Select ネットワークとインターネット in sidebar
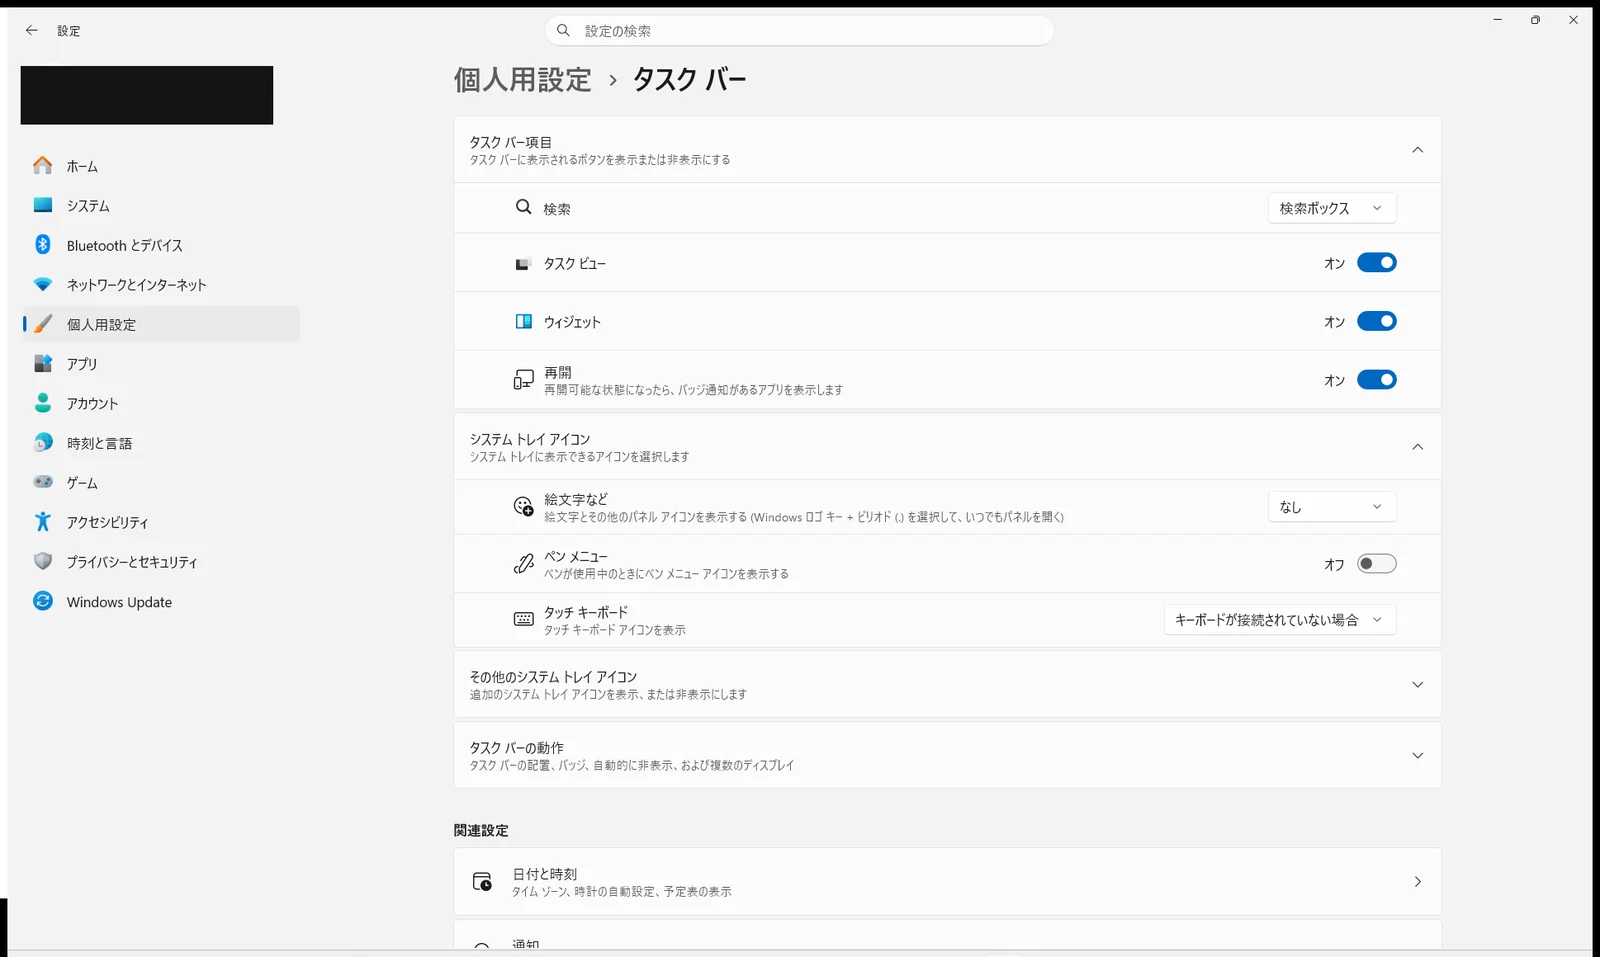 click(161, 284)
